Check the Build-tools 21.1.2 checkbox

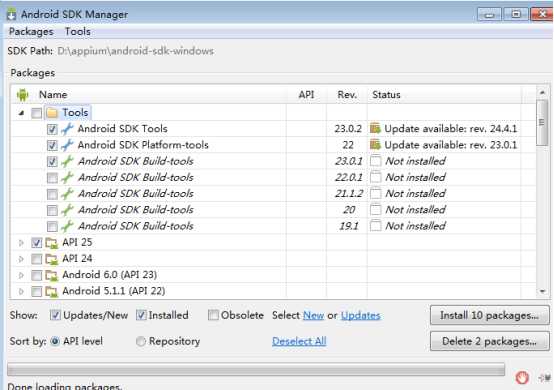click(x=52, y=194)
